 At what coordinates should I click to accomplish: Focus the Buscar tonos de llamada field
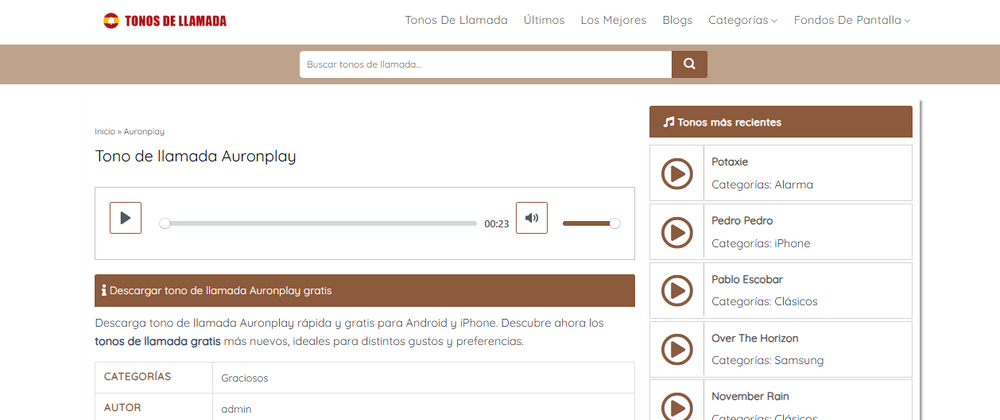[x=486, y=64]
